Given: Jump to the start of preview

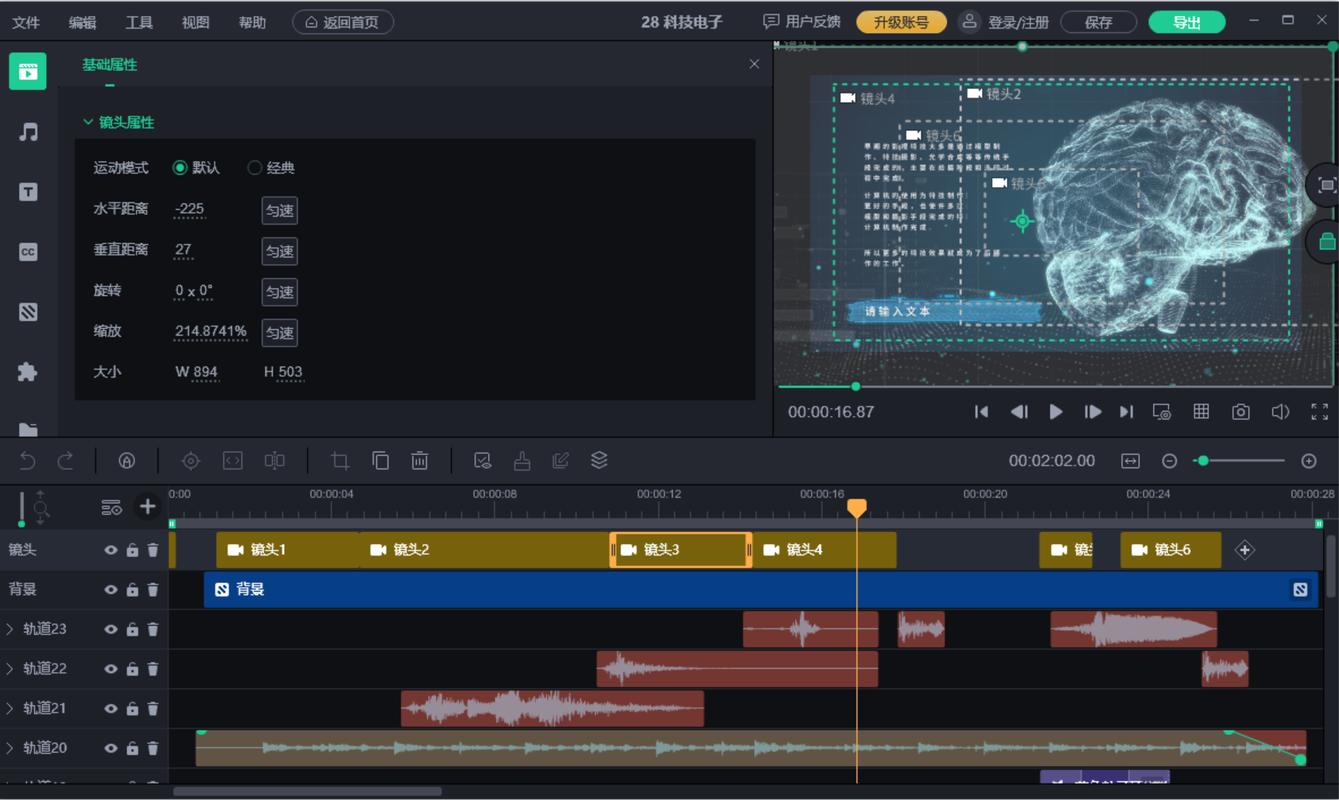Looking at the screenshot, I should [982, 412].
